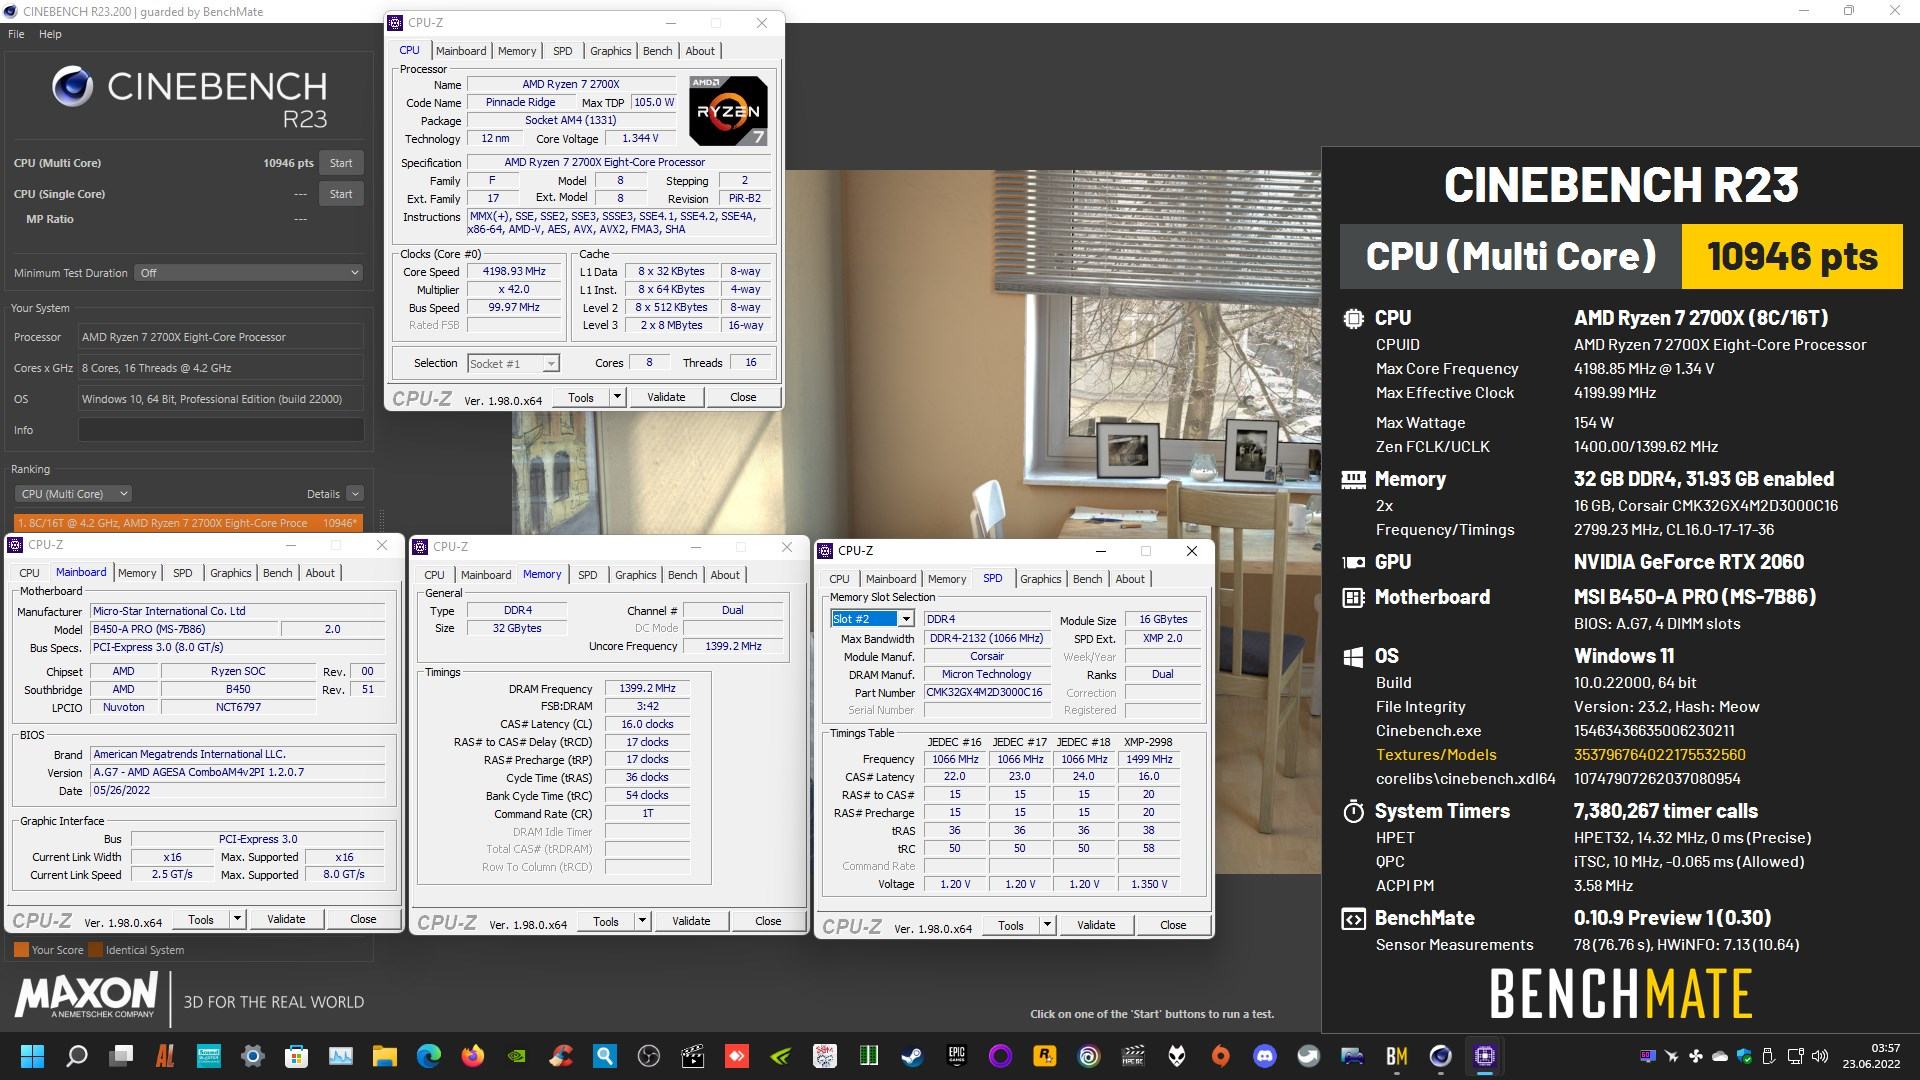Open Windows Security shield tray icon
The image size is (1920, 1080).
[1744, 1056]
